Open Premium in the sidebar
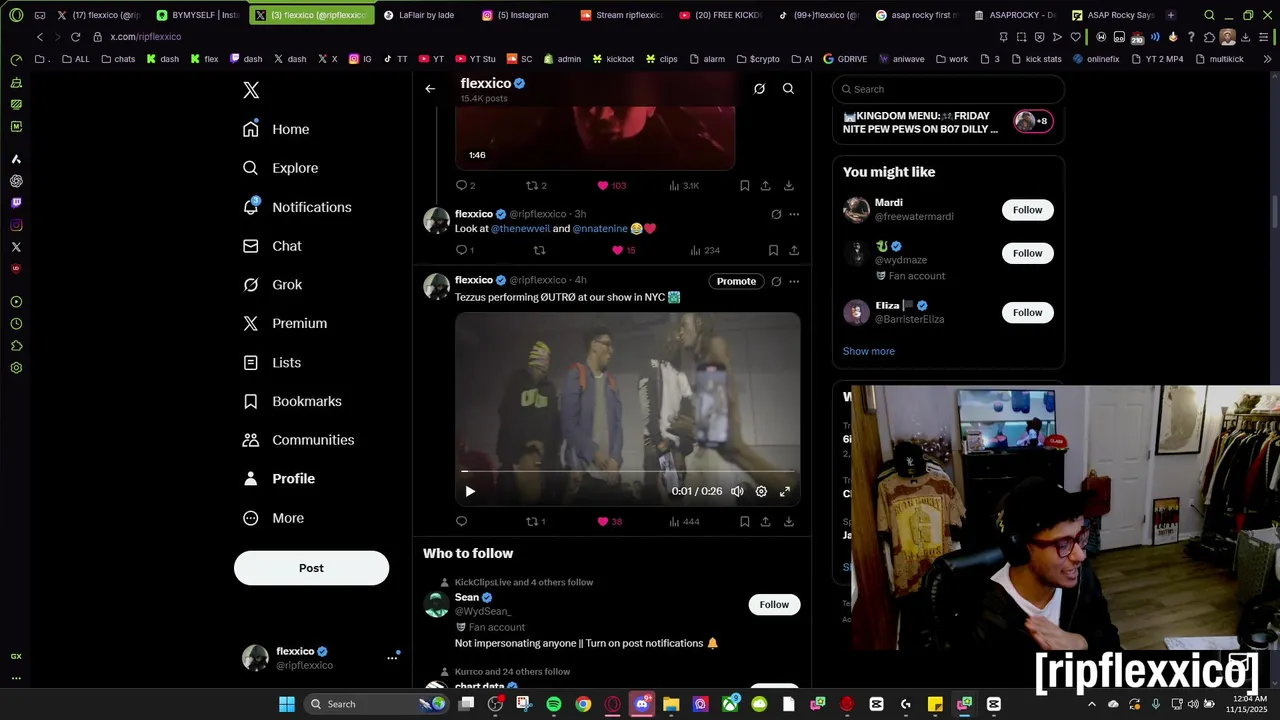1280x720 pixels. pos(285,323)
